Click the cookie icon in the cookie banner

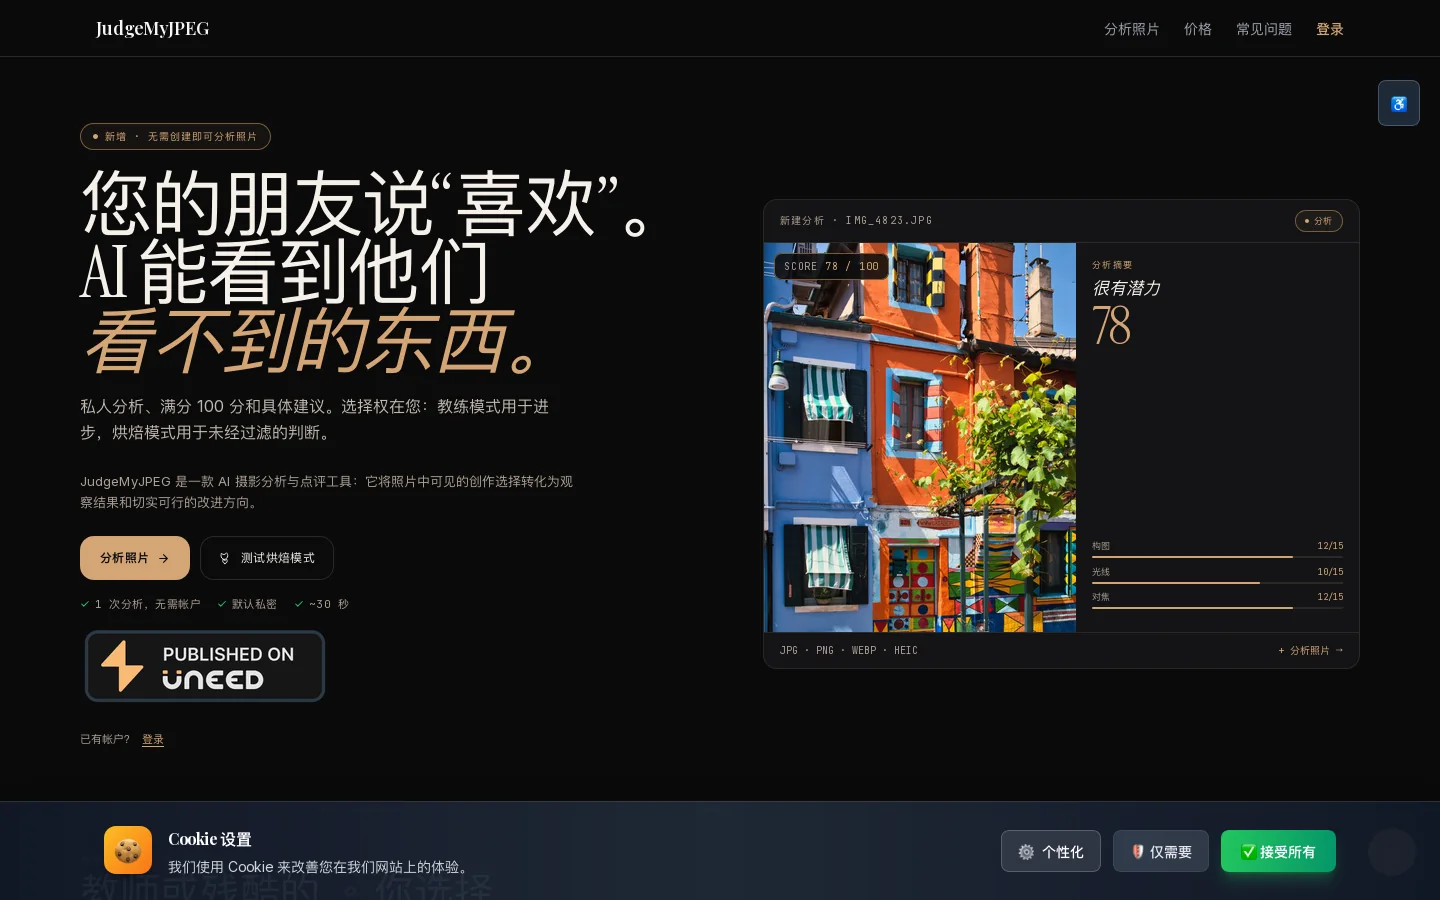pos(128,850)
